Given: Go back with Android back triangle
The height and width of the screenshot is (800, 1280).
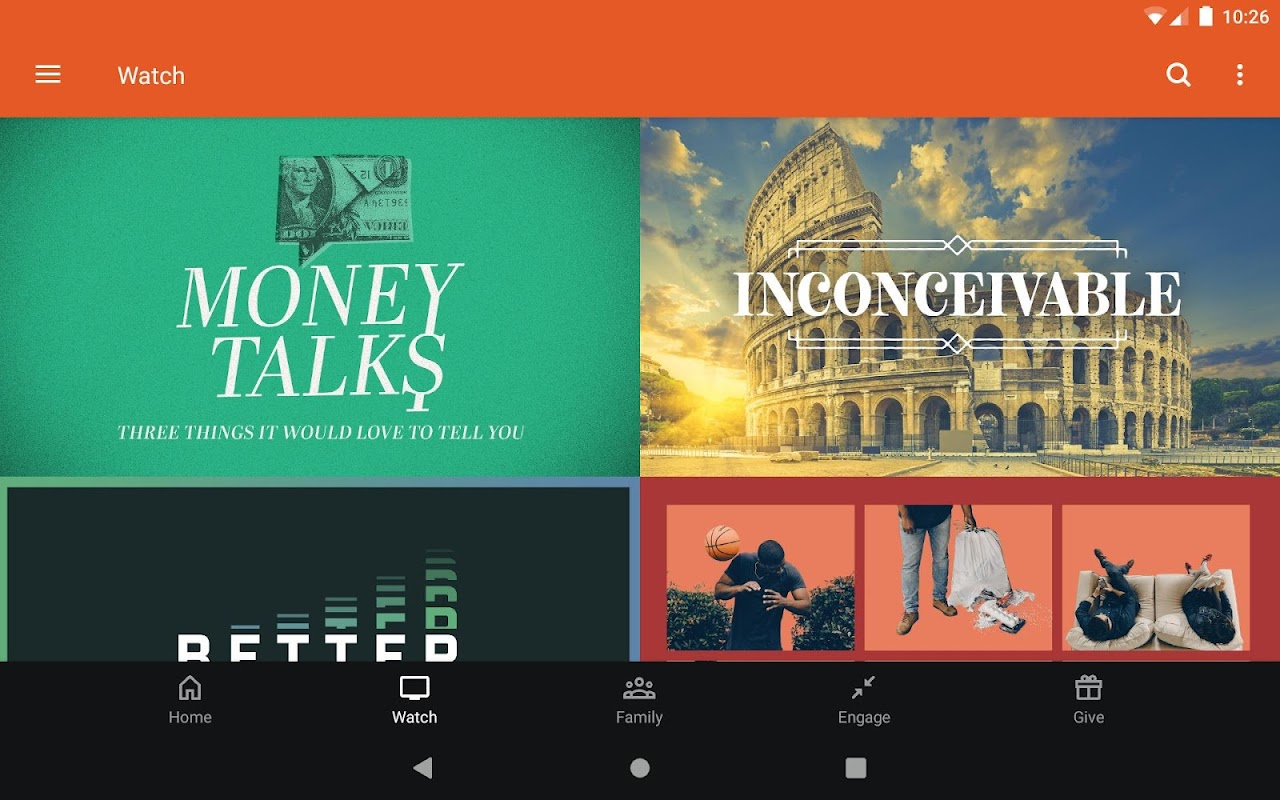Looking at the screenshot, I should click(423, 768).
